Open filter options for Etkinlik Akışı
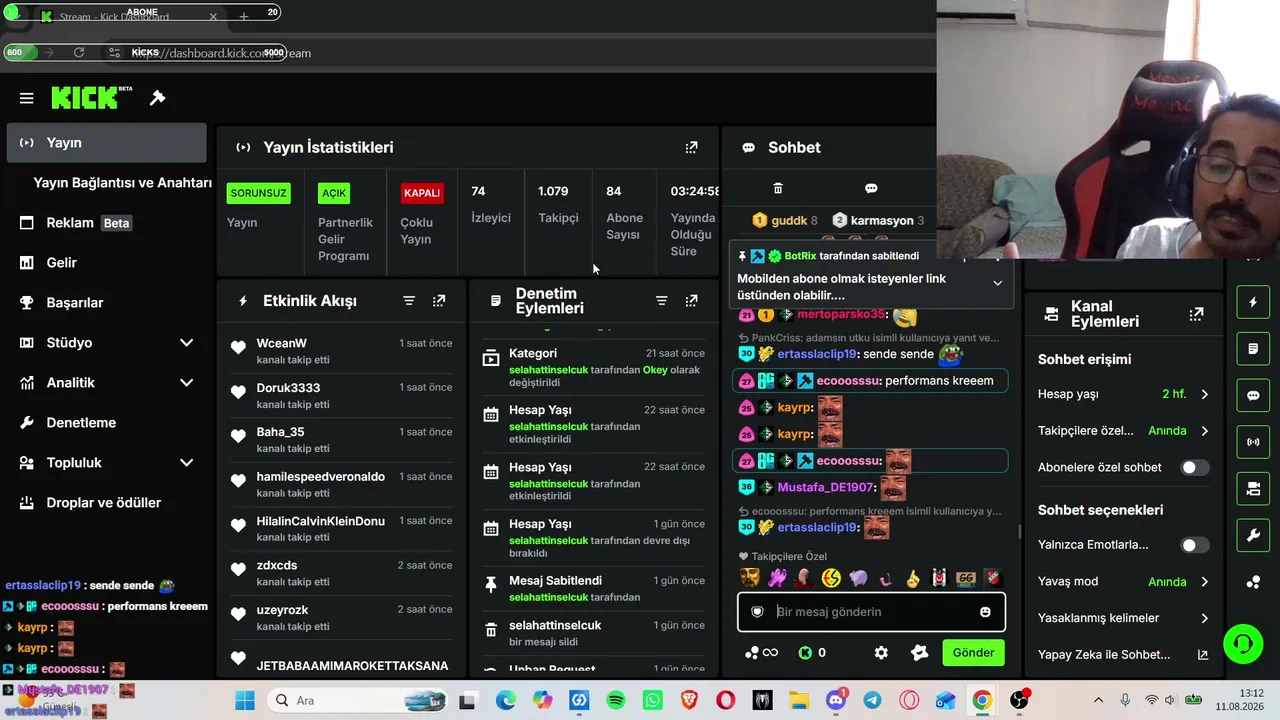This screenshot has width=1280, height=720. (x=409, y=301)
